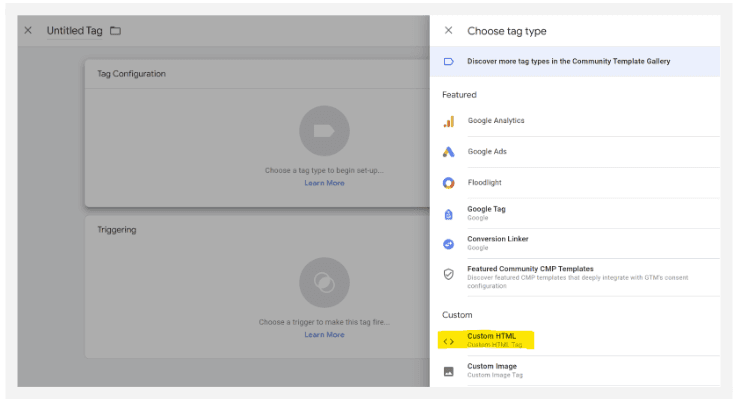Rename the Untitled Tag title
Screen dimensions: 737x404
pyautogui.click(x=74, y=31)
